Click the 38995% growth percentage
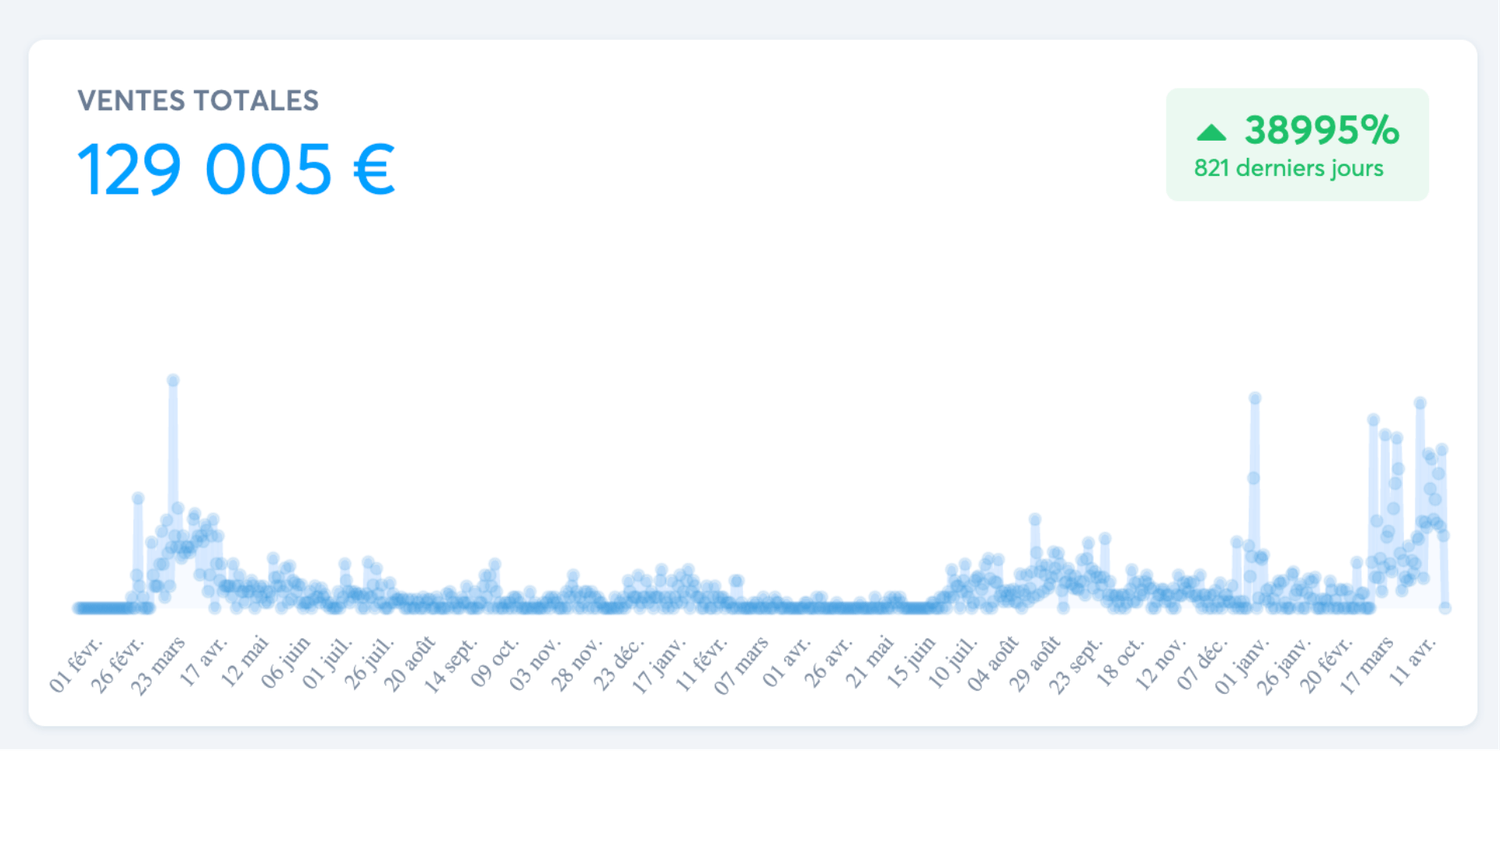 tap(1321, 130)
